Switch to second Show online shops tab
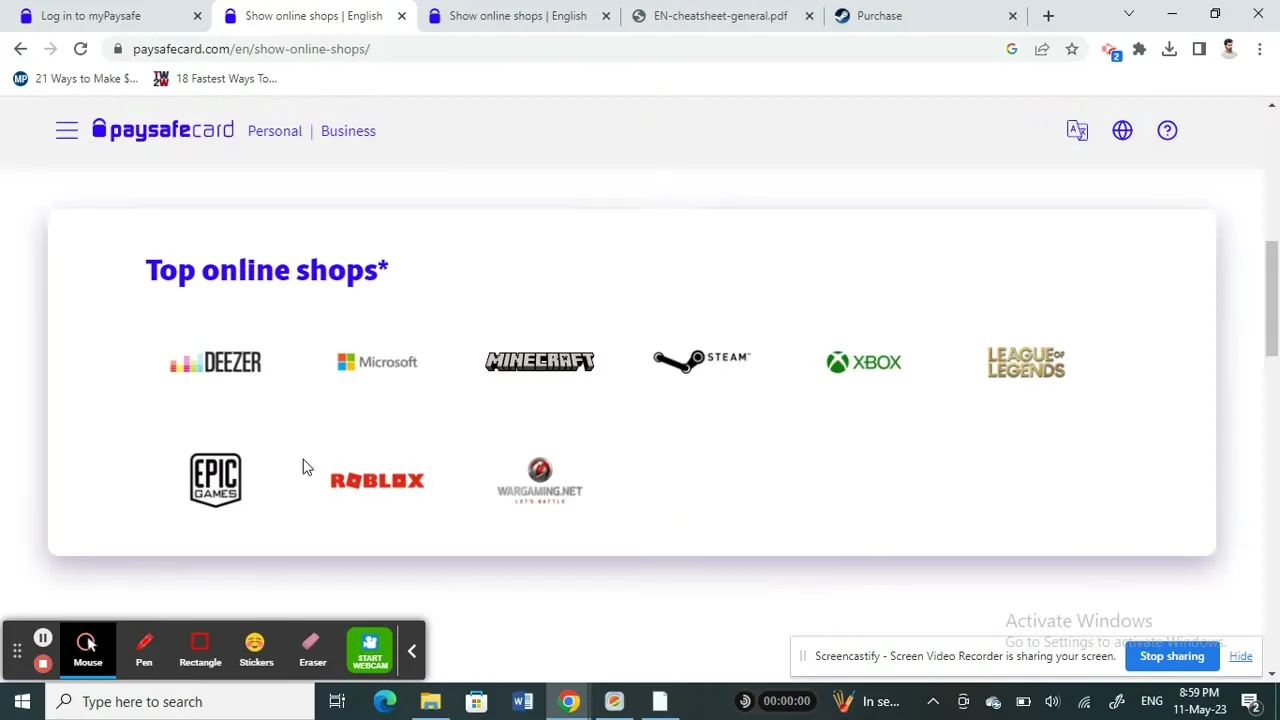 (x=518, y=16)
